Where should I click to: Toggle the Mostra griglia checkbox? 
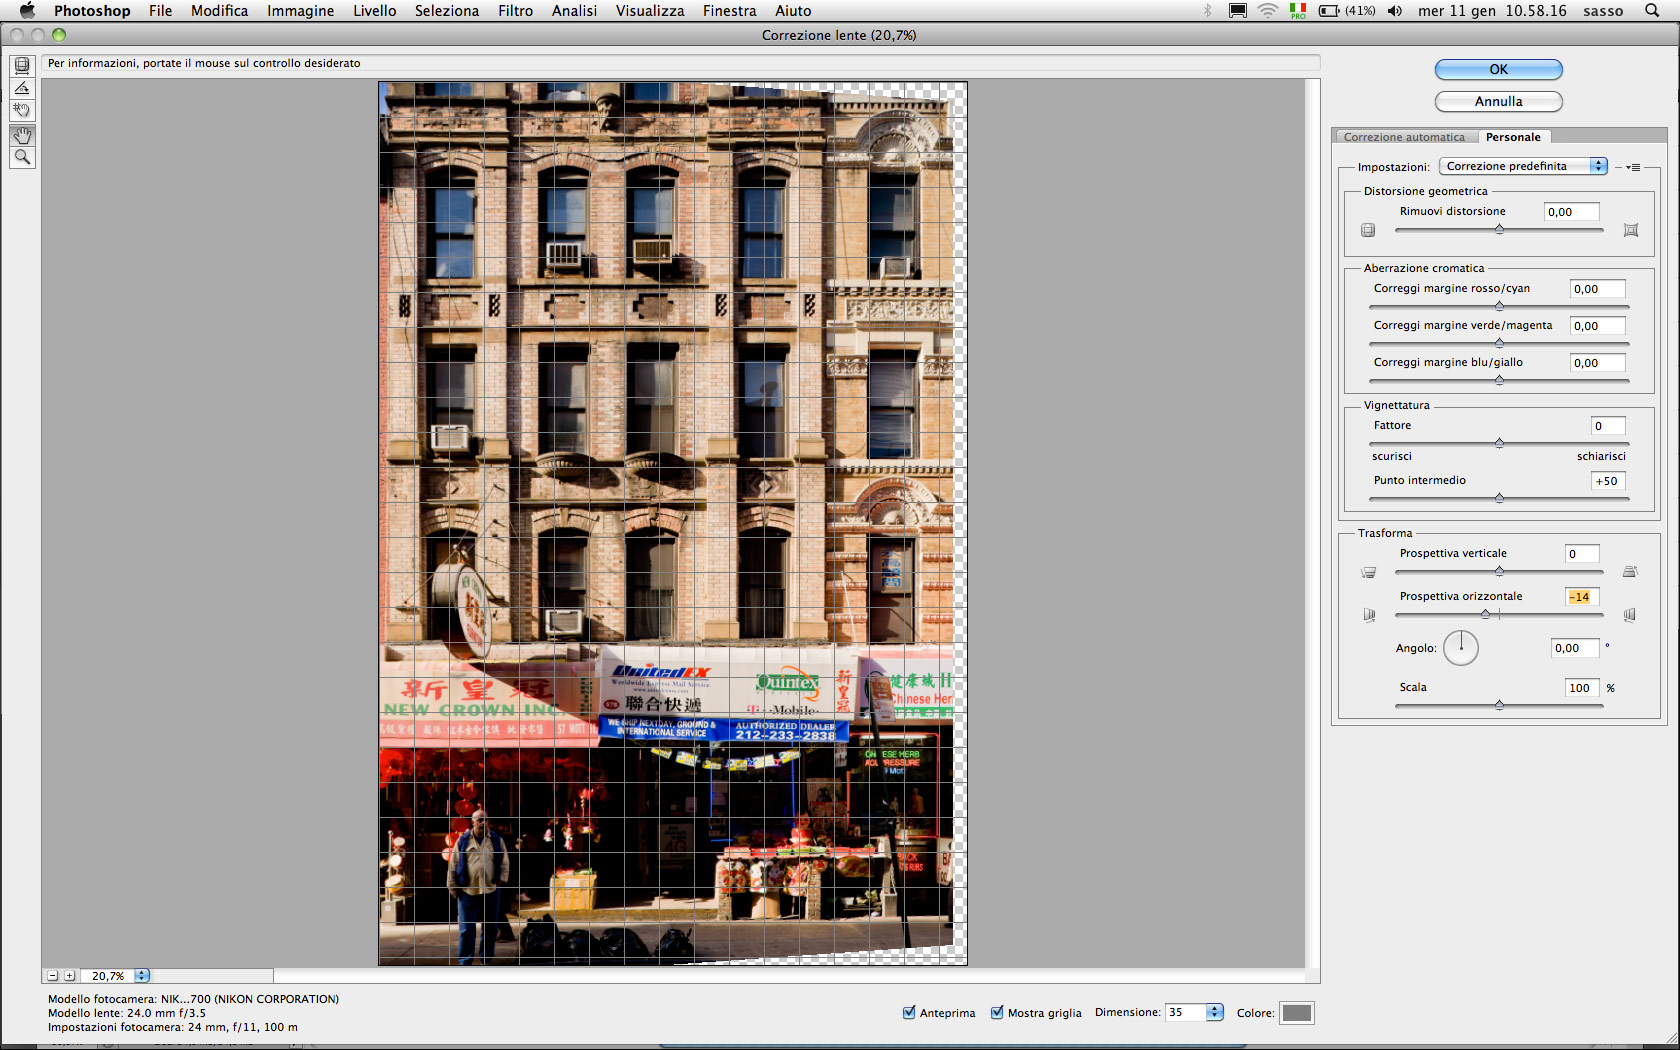pos(997,1012)
